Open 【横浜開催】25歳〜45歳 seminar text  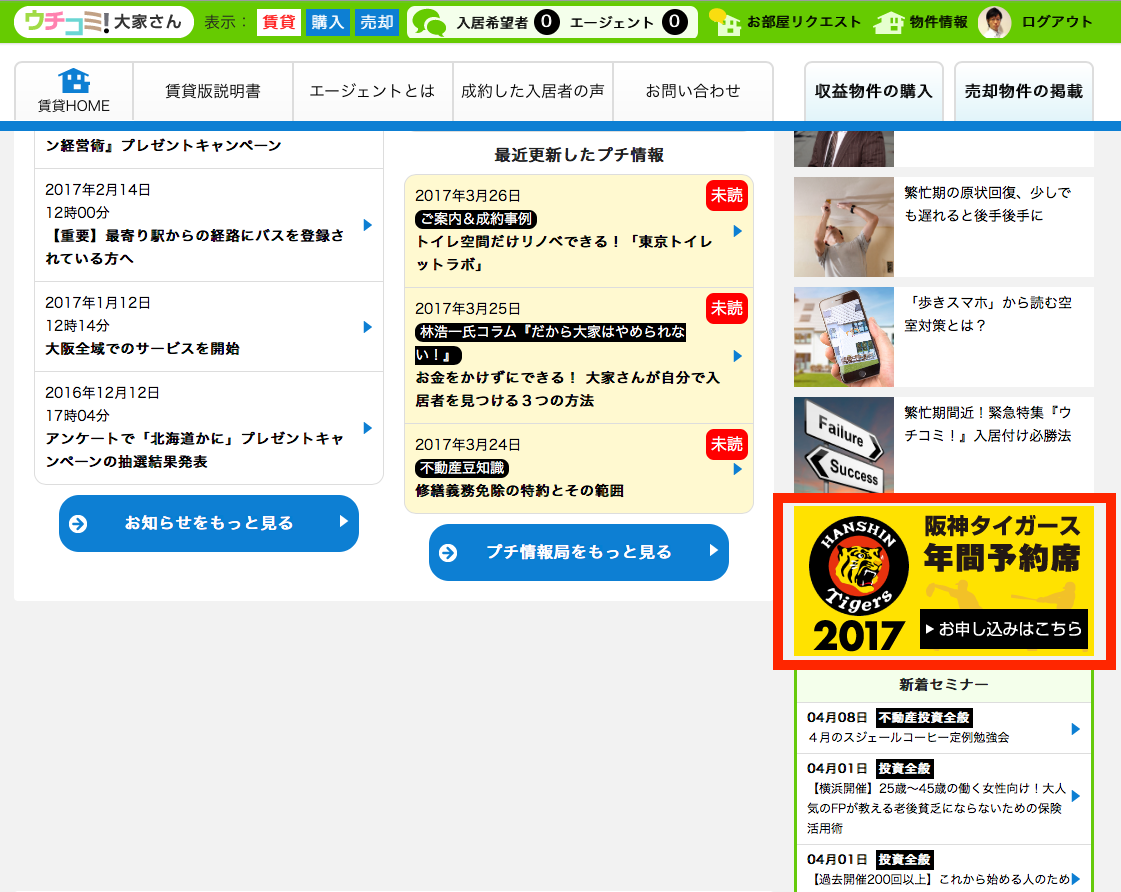coord(936,808)
